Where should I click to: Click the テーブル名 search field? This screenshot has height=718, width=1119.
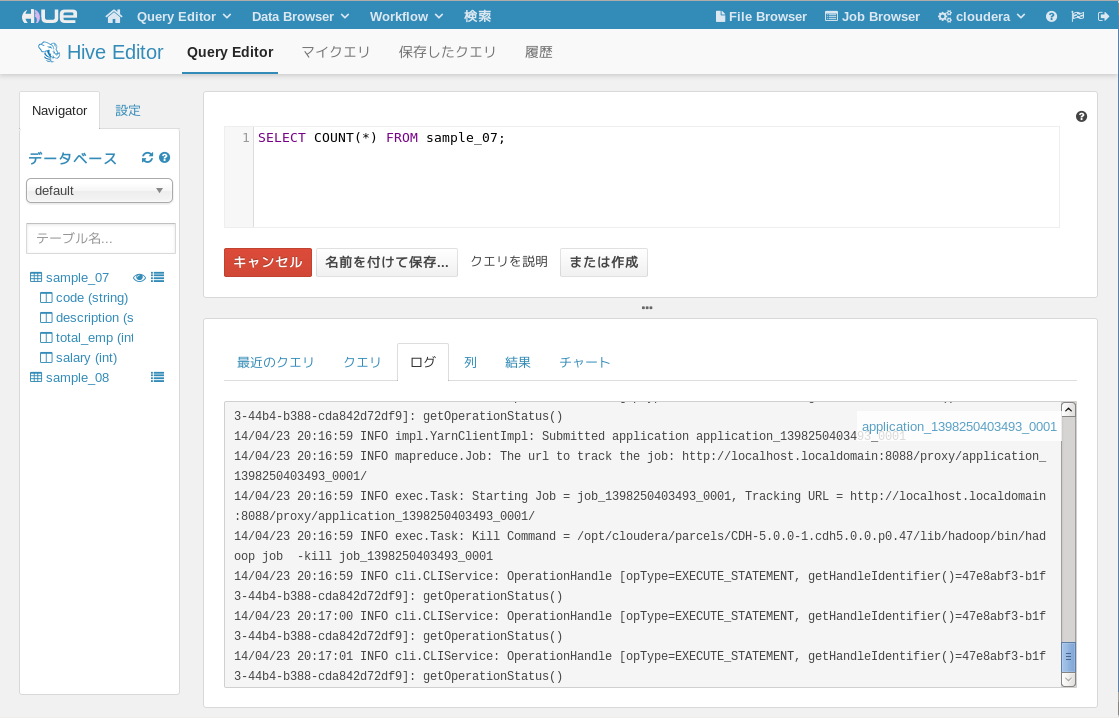pos(101,238)
